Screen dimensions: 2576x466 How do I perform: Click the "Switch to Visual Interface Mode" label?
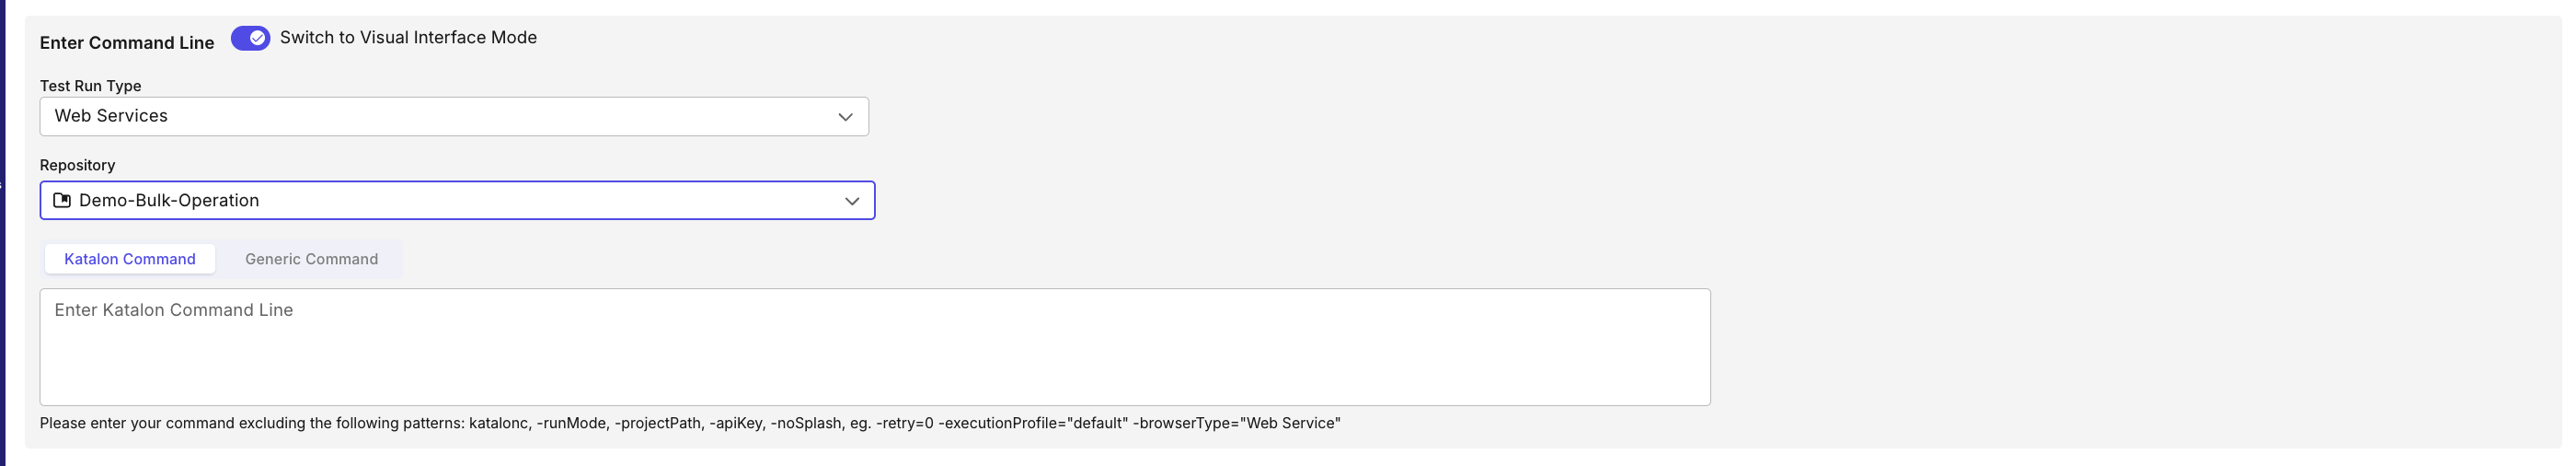pos(408,38)
